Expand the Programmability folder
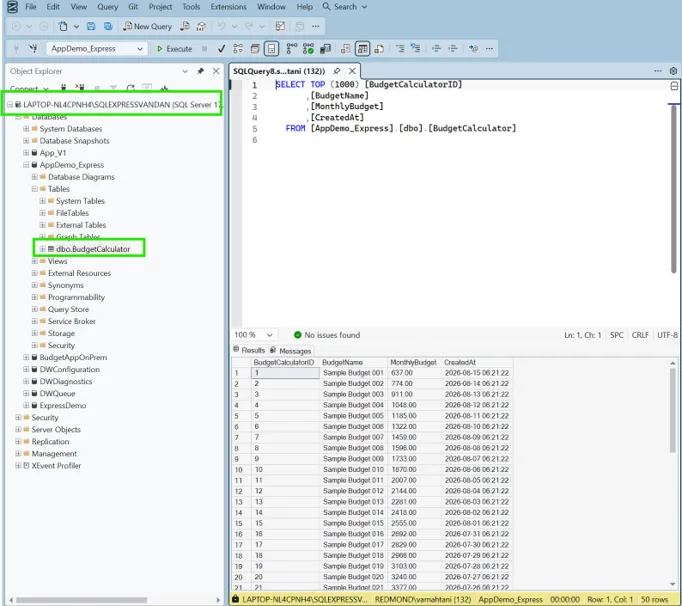The image size is (682, 606). point(34,297)
